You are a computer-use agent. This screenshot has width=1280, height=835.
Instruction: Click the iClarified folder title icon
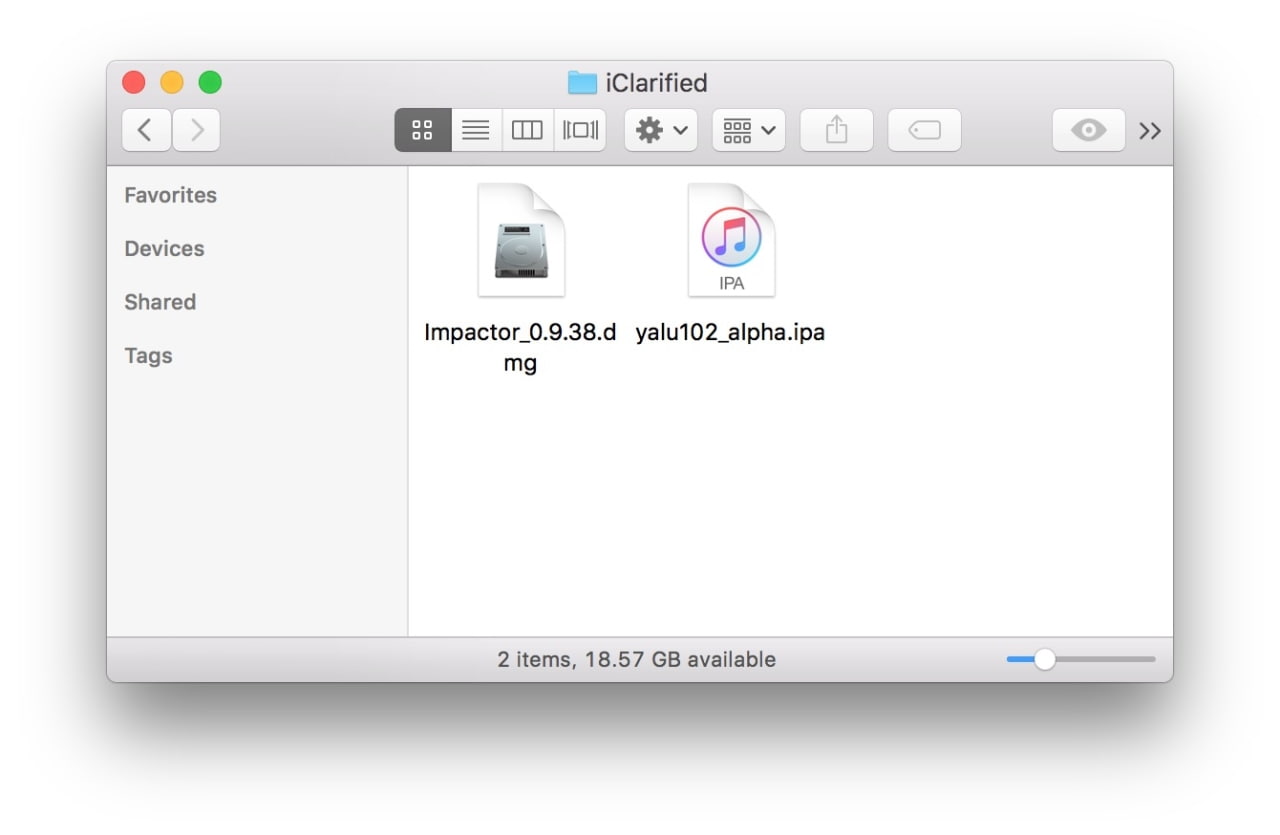pos(582,82)
